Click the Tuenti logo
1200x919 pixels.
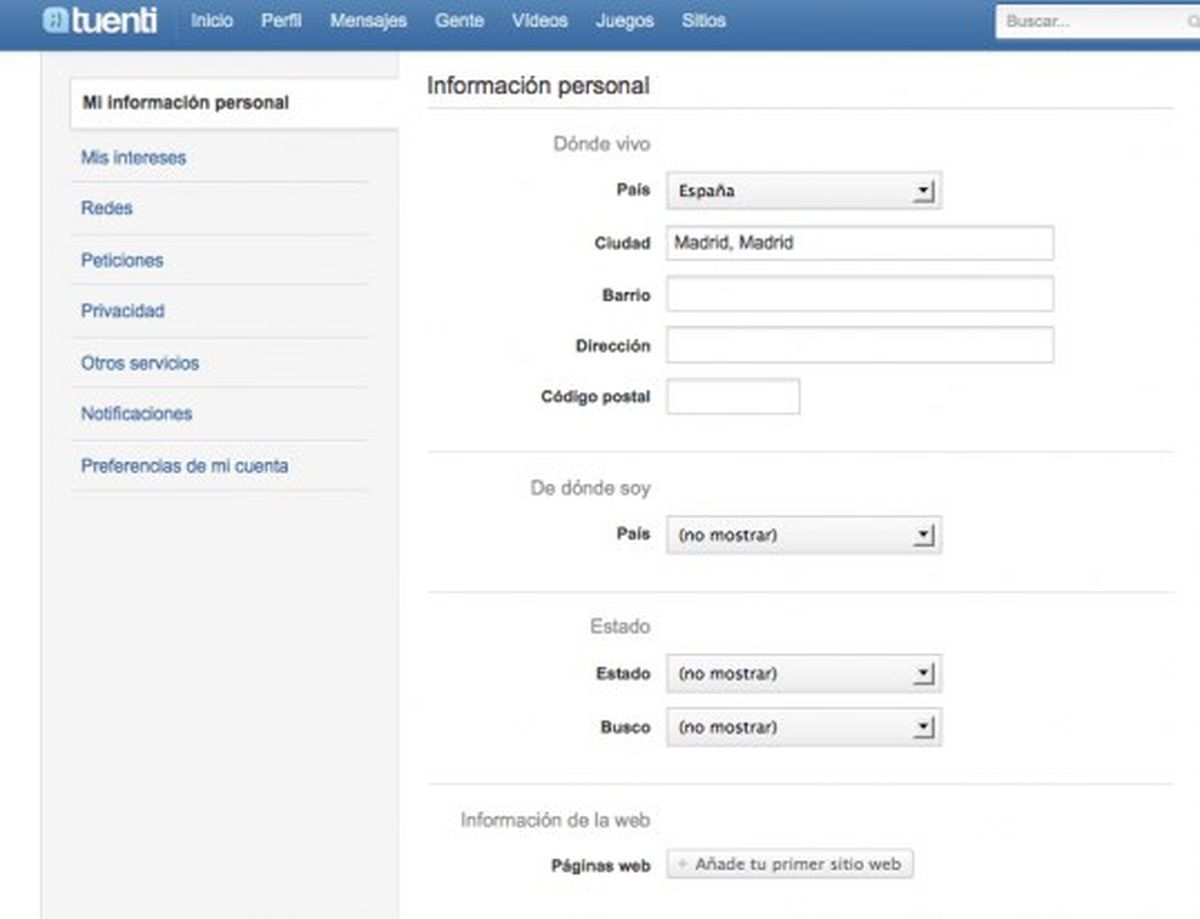click(100, 21)
